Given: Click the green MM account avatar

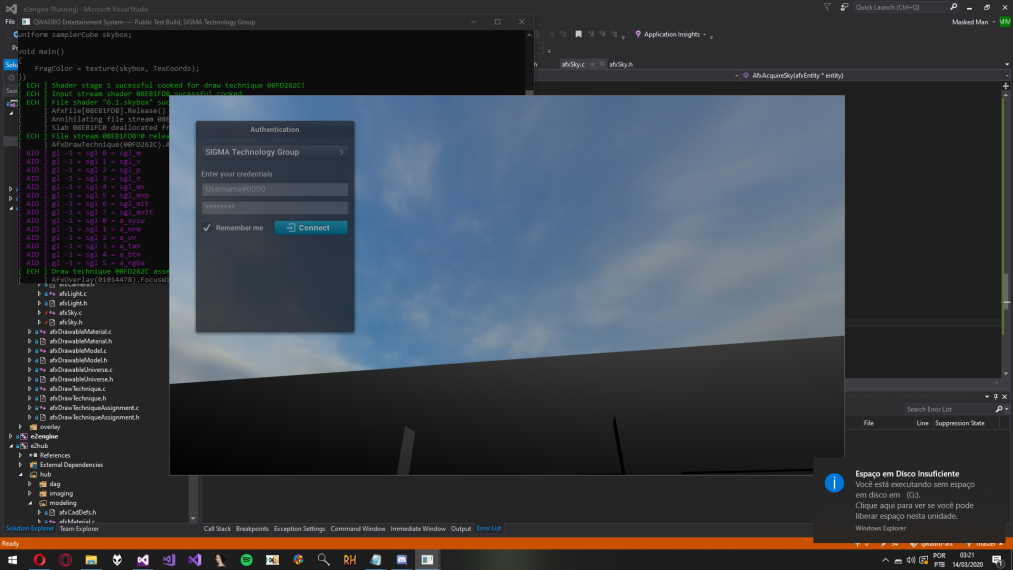Looking at the screenshot, I should point(1005,22).
